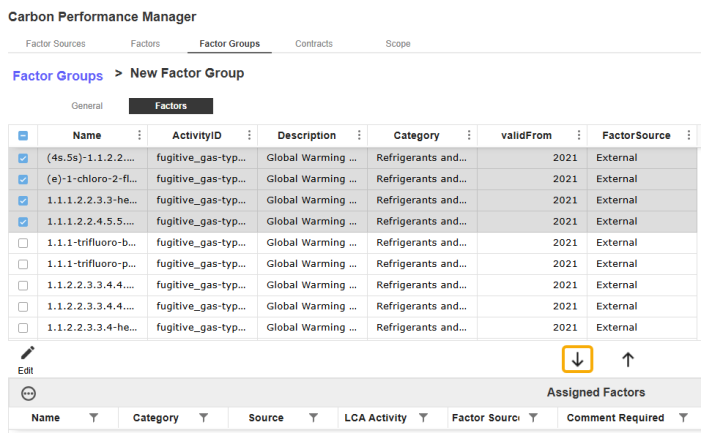Filter the Assigned Factors Category column
The image size is (701, 433).
tap(203, 418)
